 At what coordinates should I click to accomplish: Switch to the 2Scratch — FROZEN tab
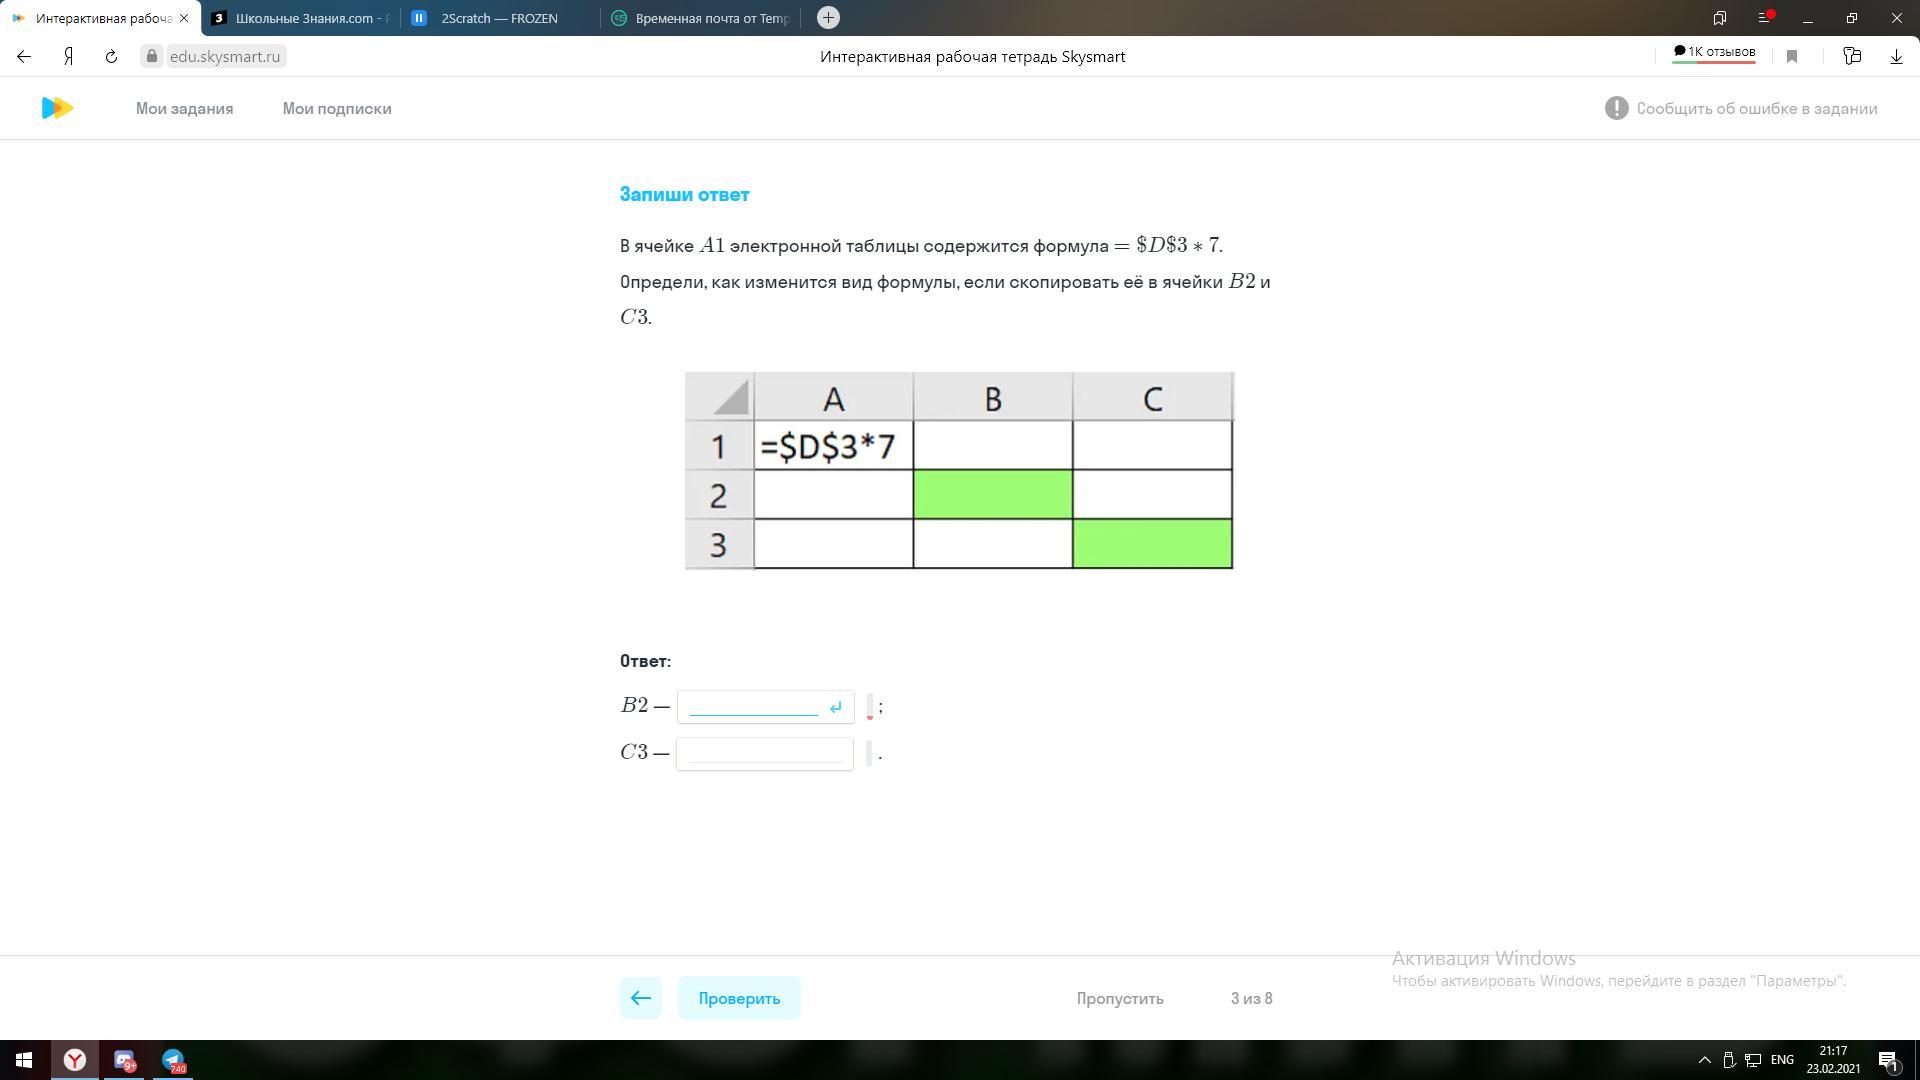coord(499,18)
